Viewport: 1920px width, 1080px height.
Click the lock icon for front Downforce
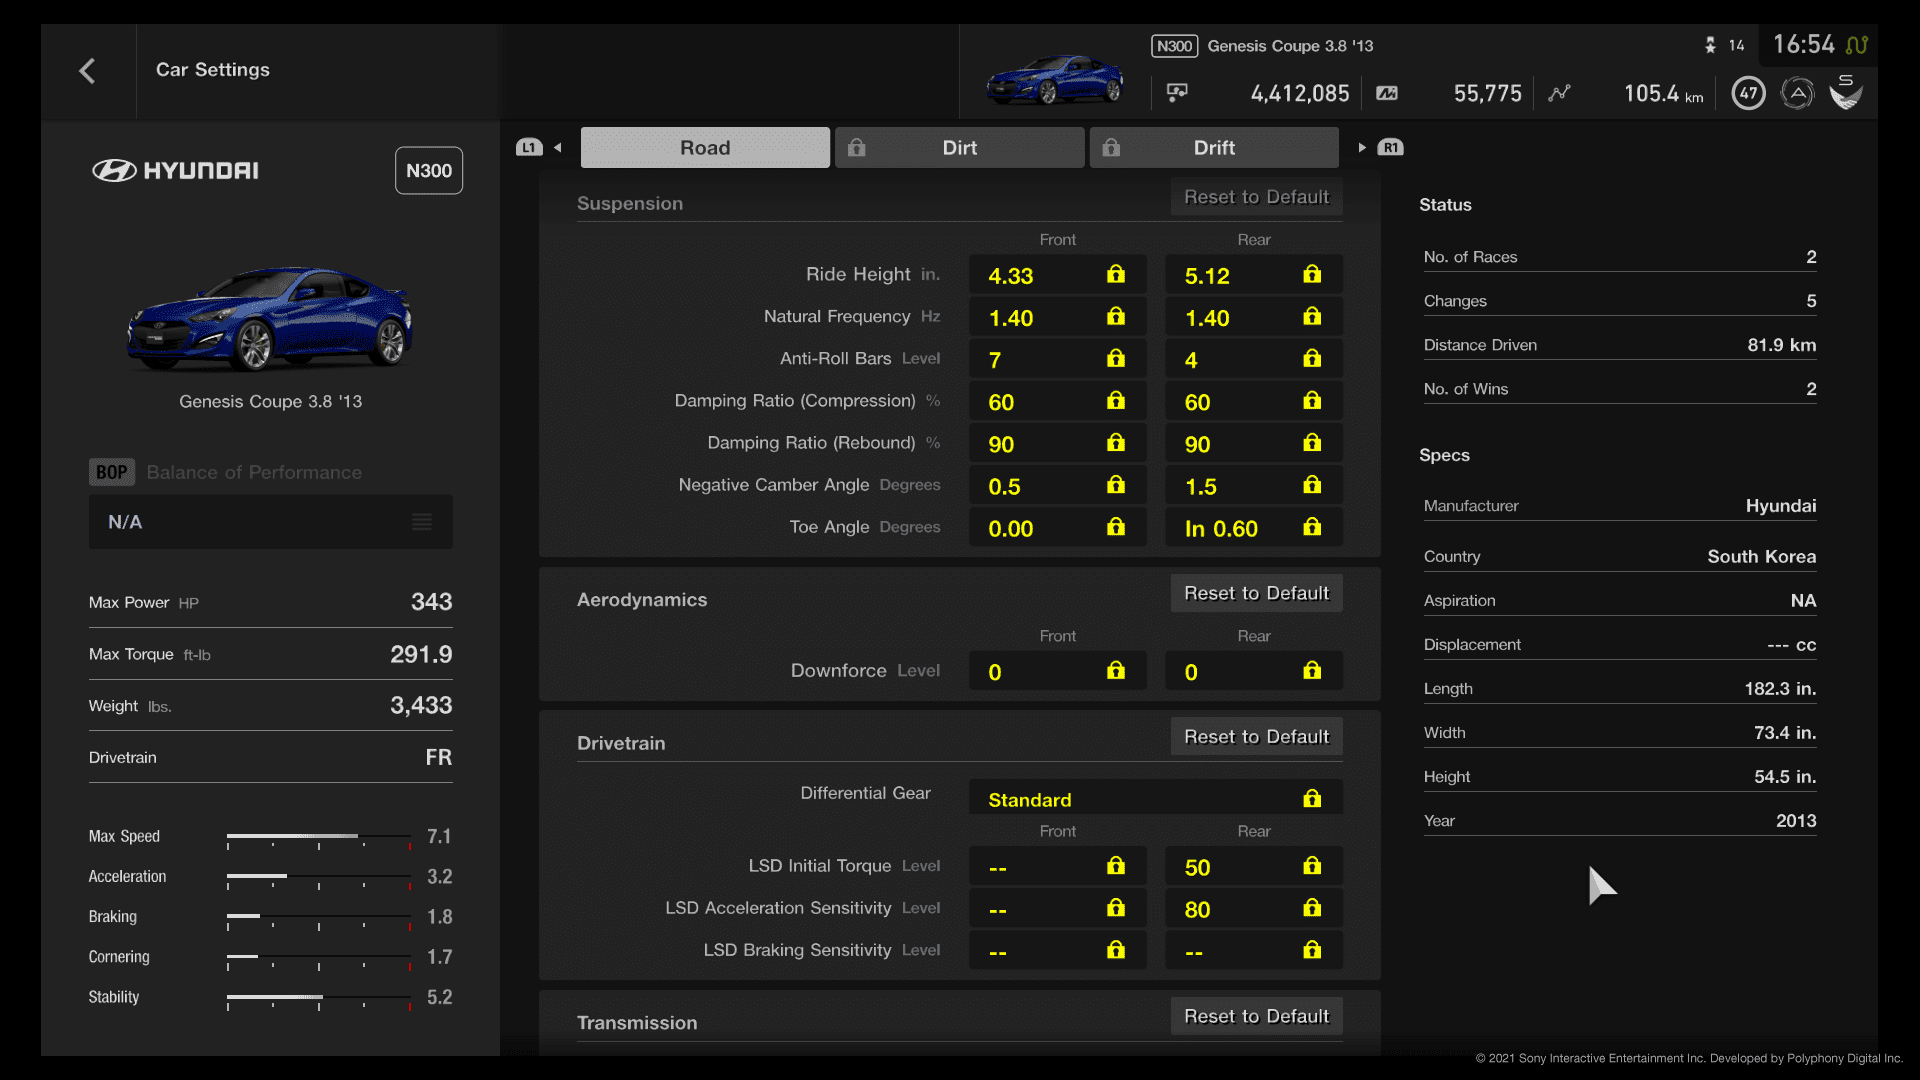pyautogui.click(x=1117, y=671)
